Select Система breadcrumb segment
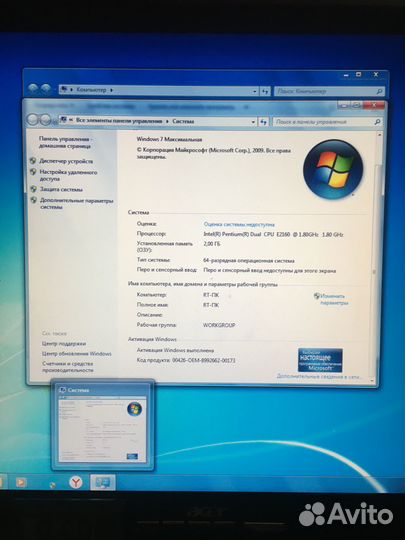The width and height of the screenshot is (405, 540). coord(183,121)
